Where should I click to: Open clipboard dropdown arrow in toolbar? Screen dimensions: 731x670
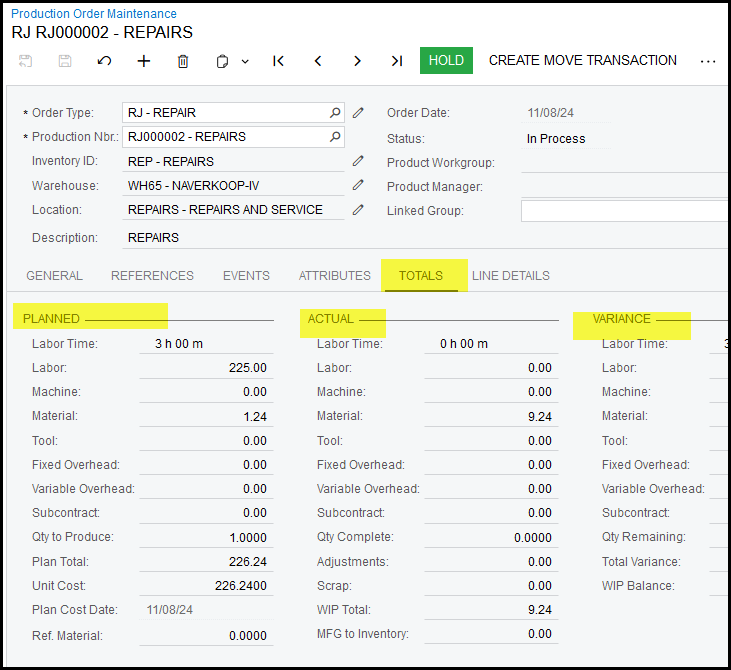(245, 61)
